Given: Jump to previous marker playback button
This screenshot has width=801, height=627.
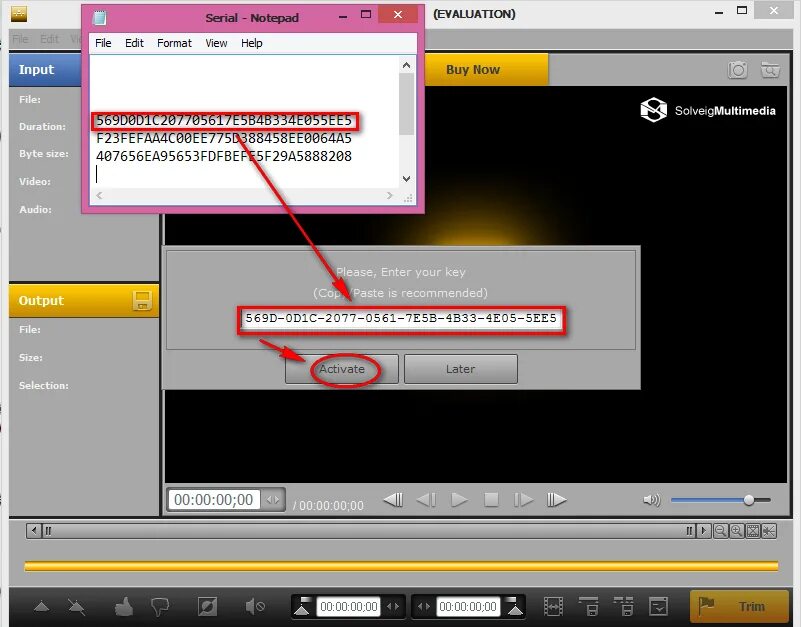Looking at the screenshot, I should [393, 499].
